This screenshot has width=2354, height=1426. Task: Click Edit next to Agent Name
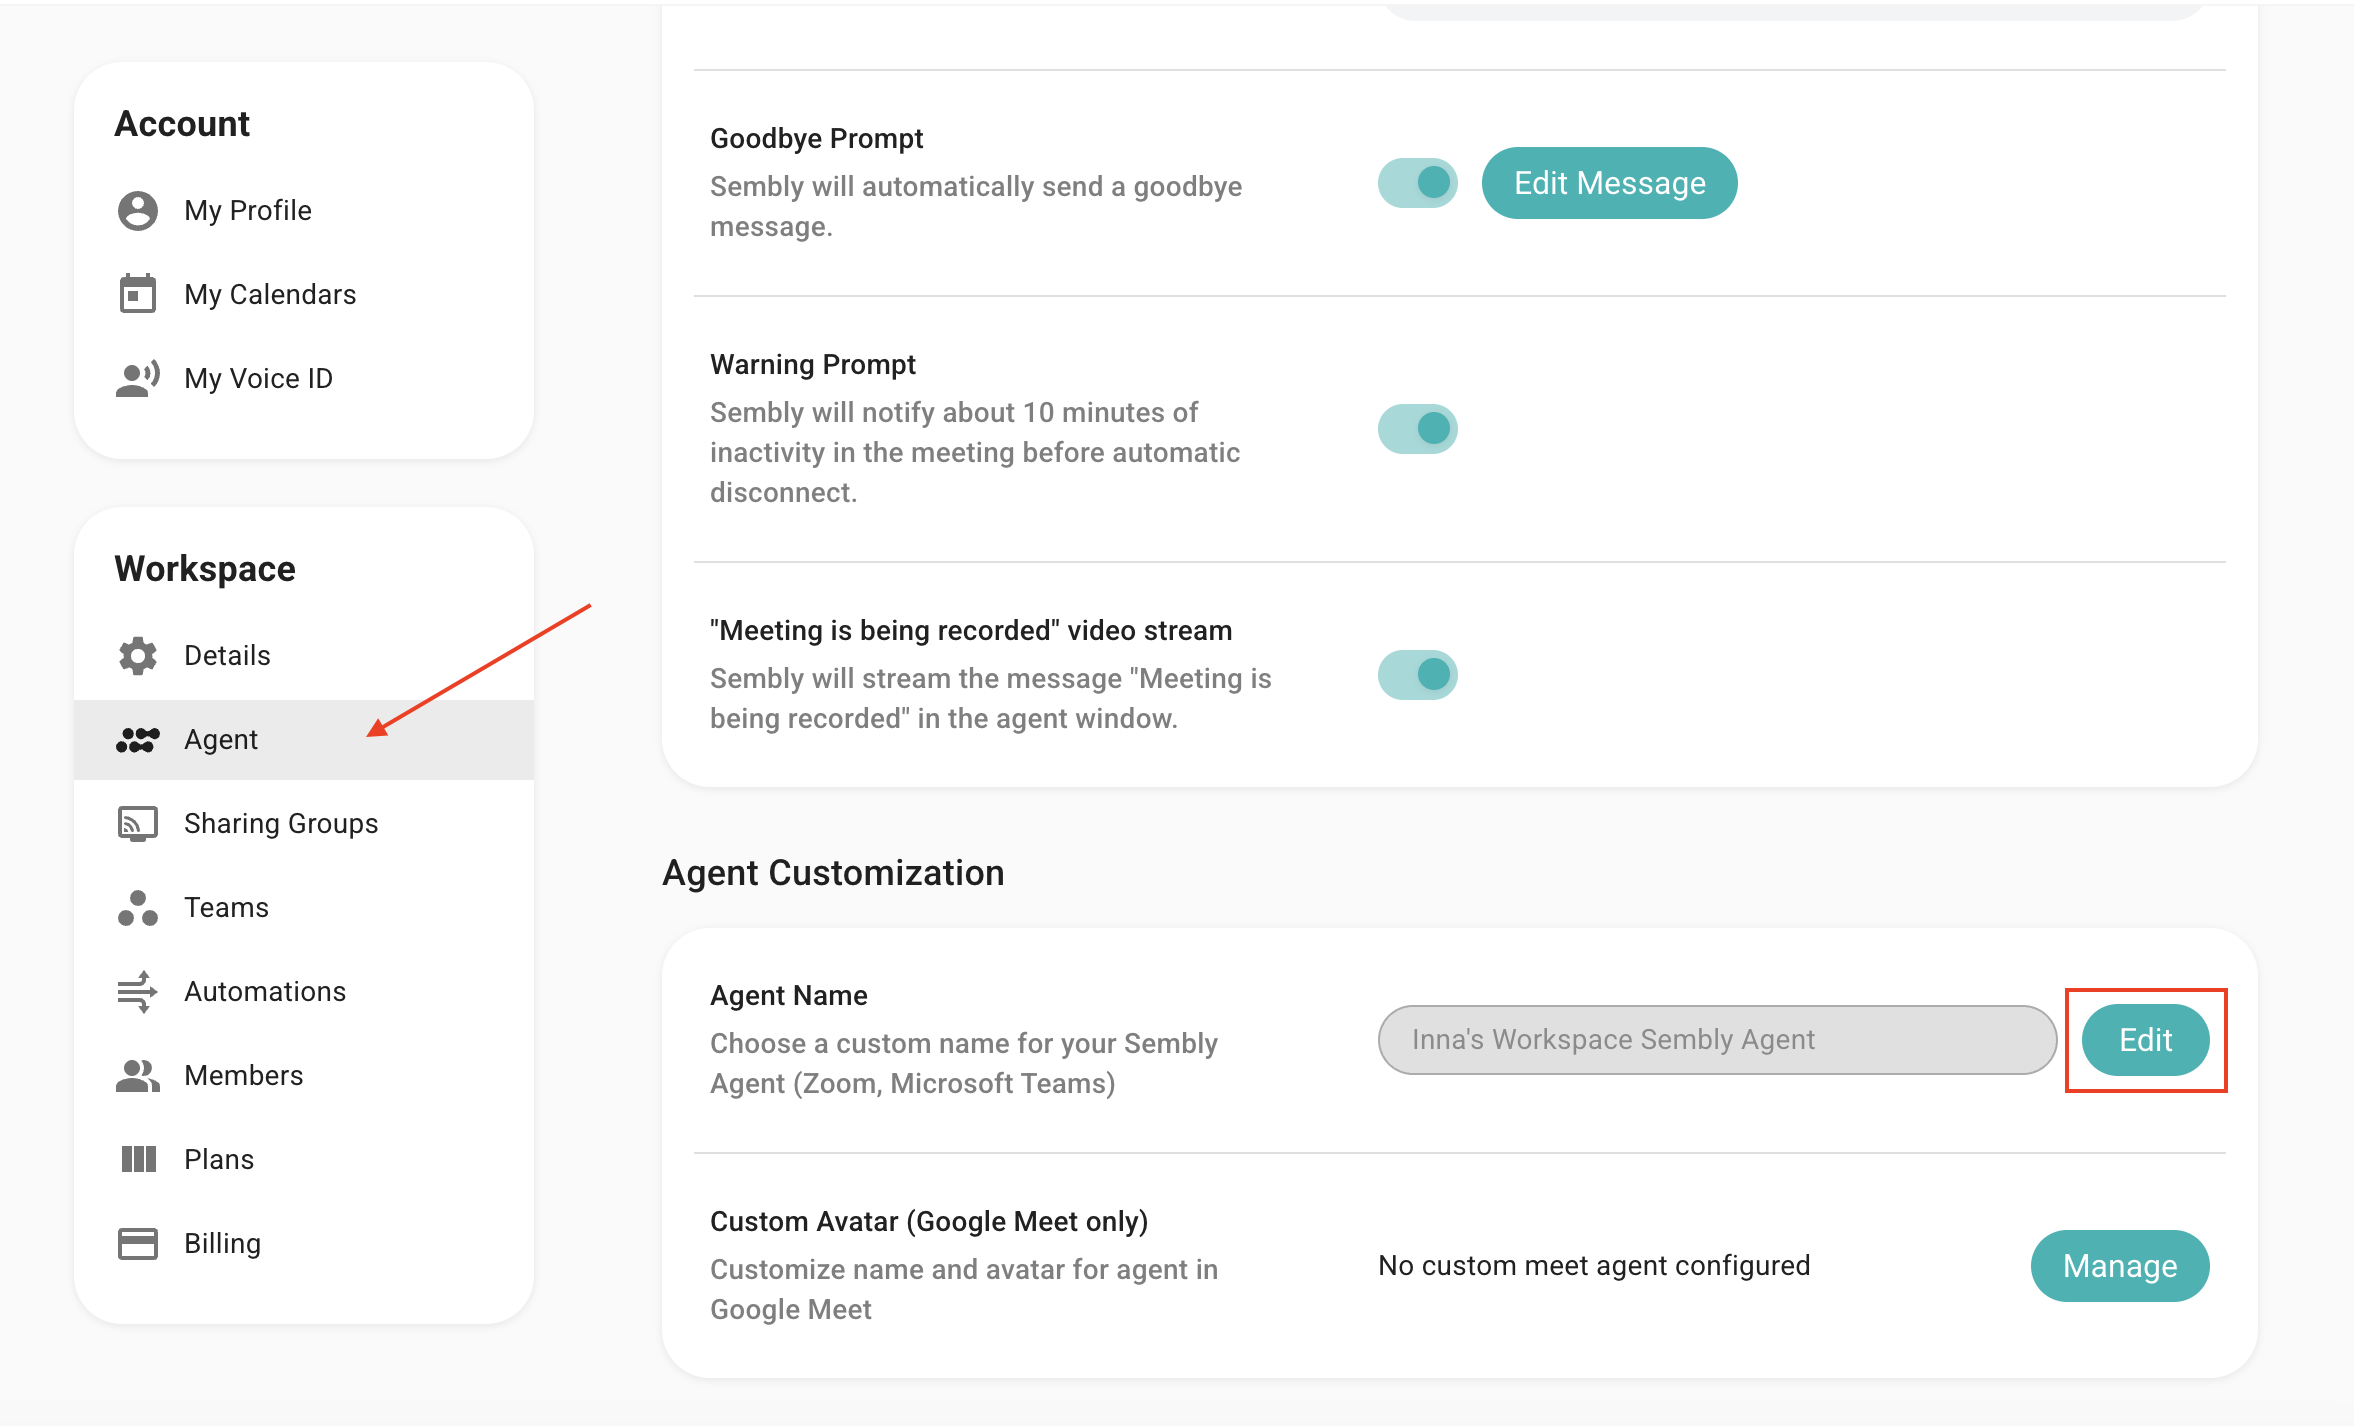click(x=2145, y=1040)
